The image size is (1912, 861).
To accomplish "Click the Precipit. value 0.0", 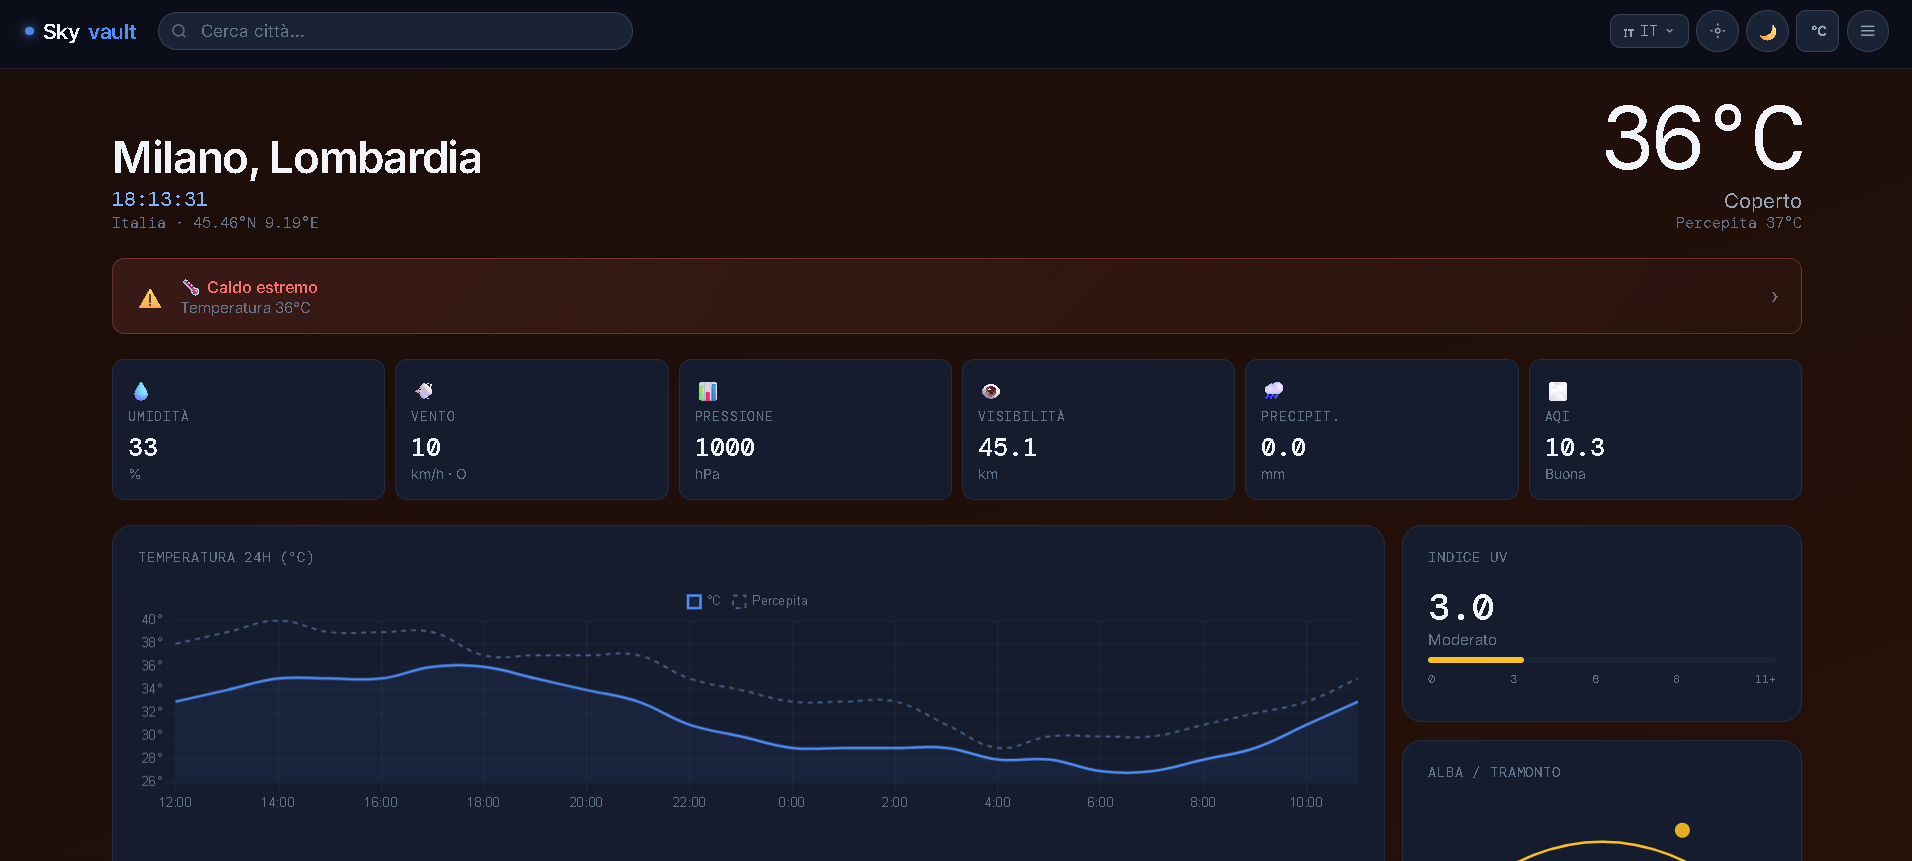I will [x=1284, y=447].
